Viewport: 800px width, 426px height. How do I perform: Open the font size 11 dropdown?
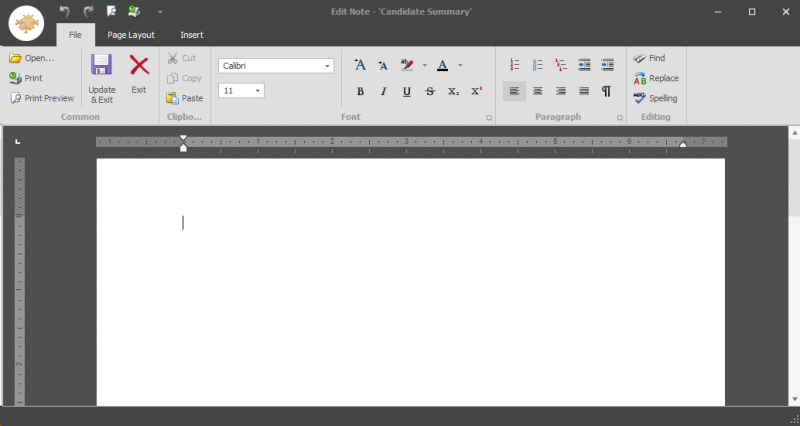pos(258,91)
